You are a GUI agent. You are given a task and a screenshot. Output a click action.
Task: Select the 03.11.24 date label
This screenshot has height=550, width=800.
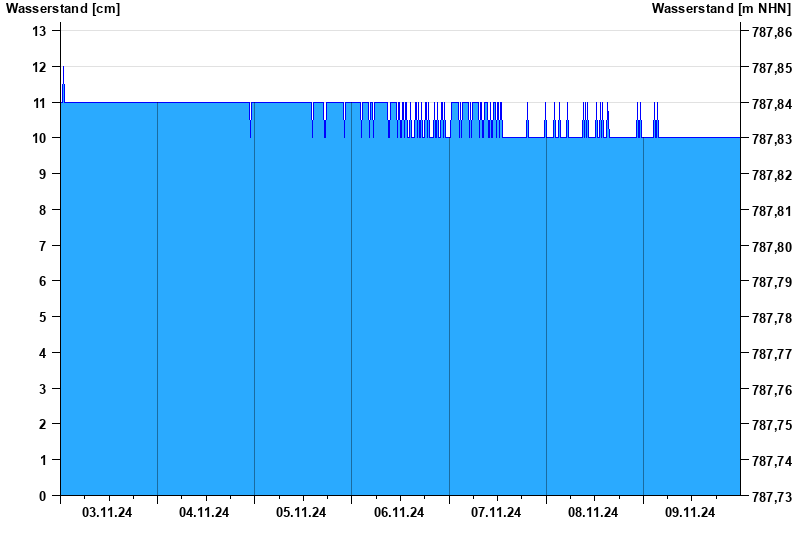pyautogui.click(x=107, y=513)
